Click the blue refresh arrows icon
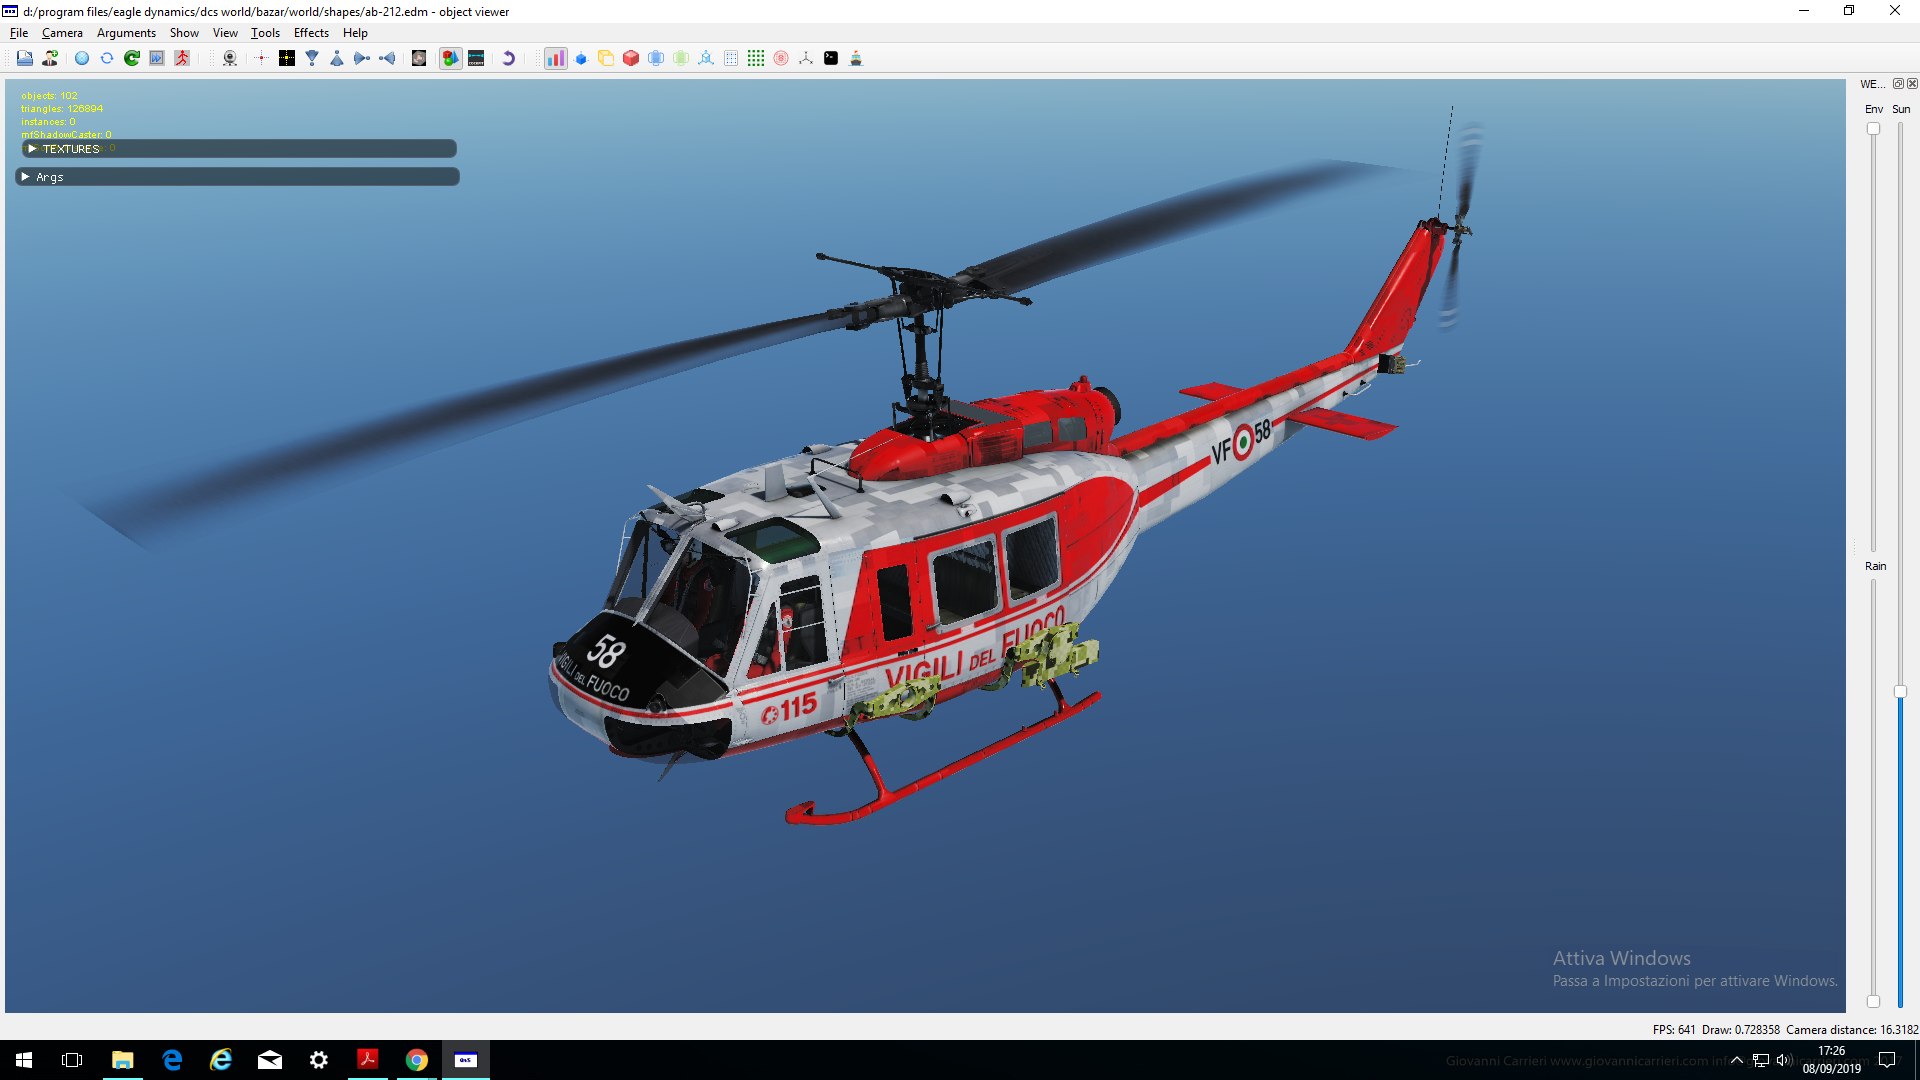 (107, 58)
